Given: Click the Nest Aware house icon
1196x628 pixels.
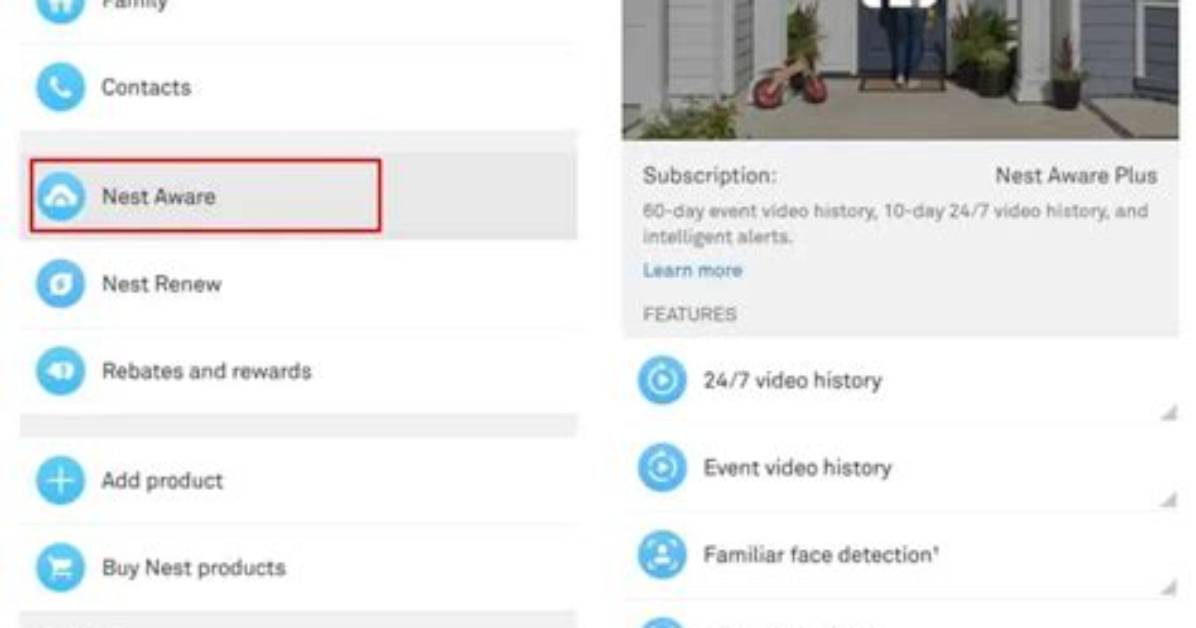Looking at the screenshot, I should pos(60,196).
